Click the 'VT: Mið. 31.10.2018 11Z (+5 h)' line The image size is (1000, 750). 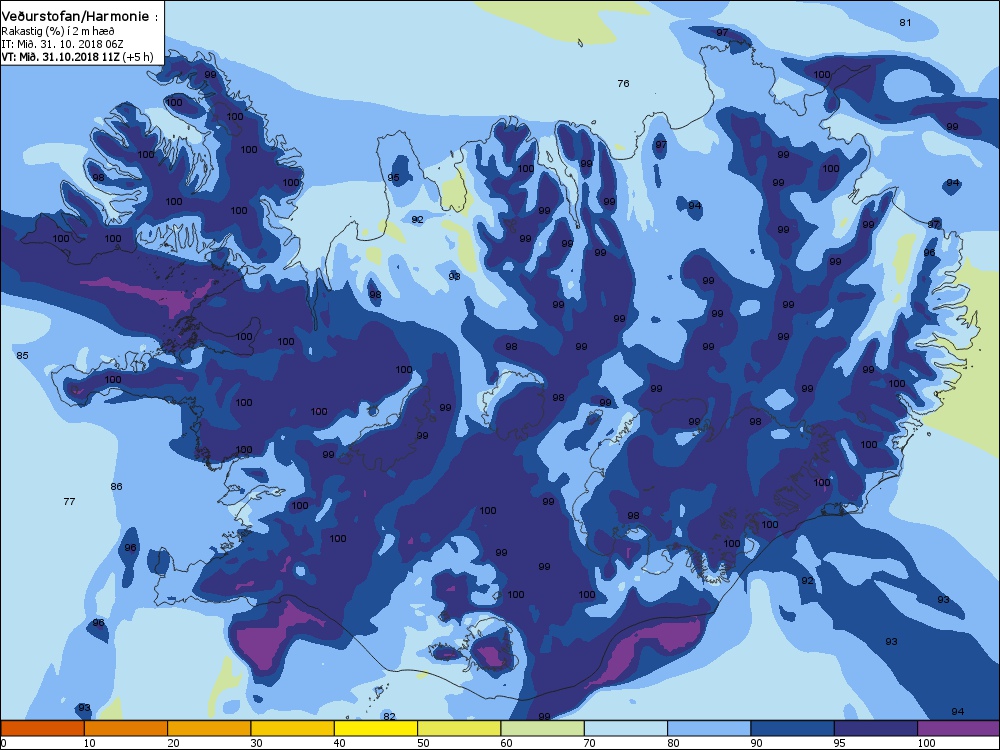[x=77, y=57]
